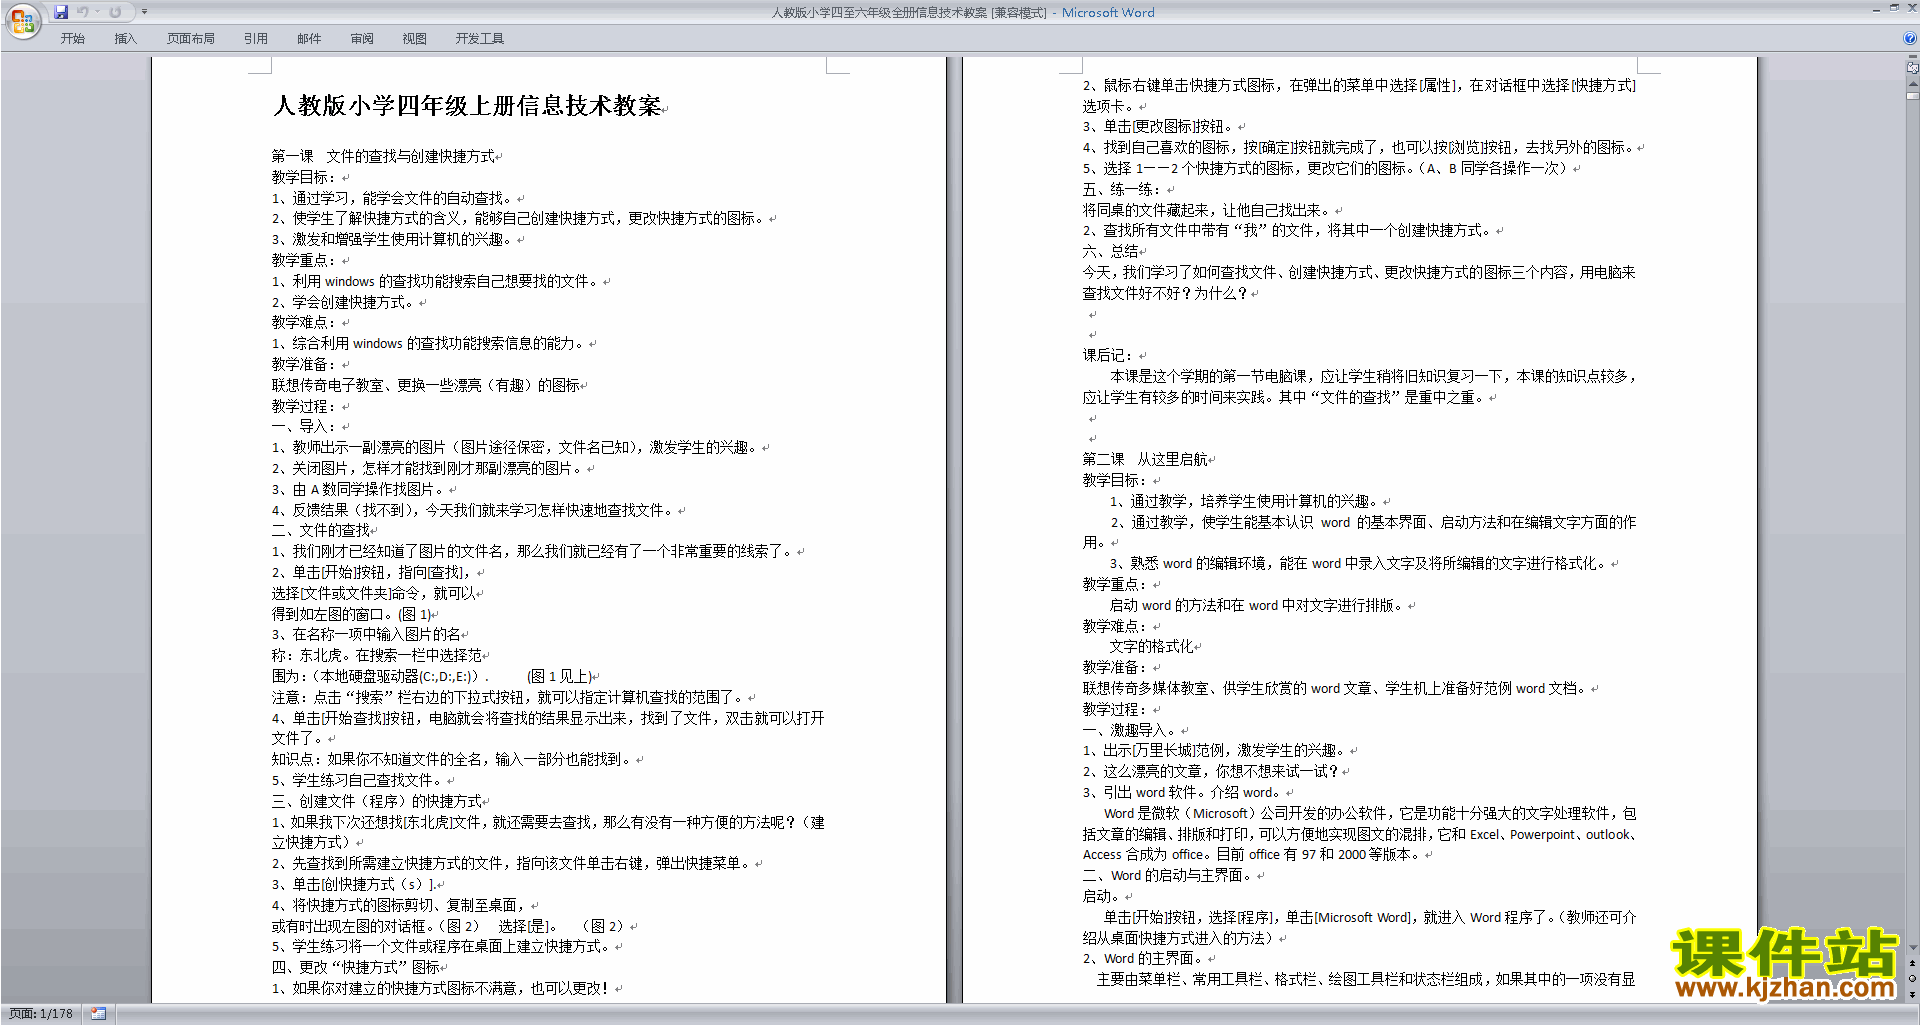Click the title 人教版小学四年级上册信息技术教案
The height and width of the screenshot is (1025, 1920).
point(467,106)
